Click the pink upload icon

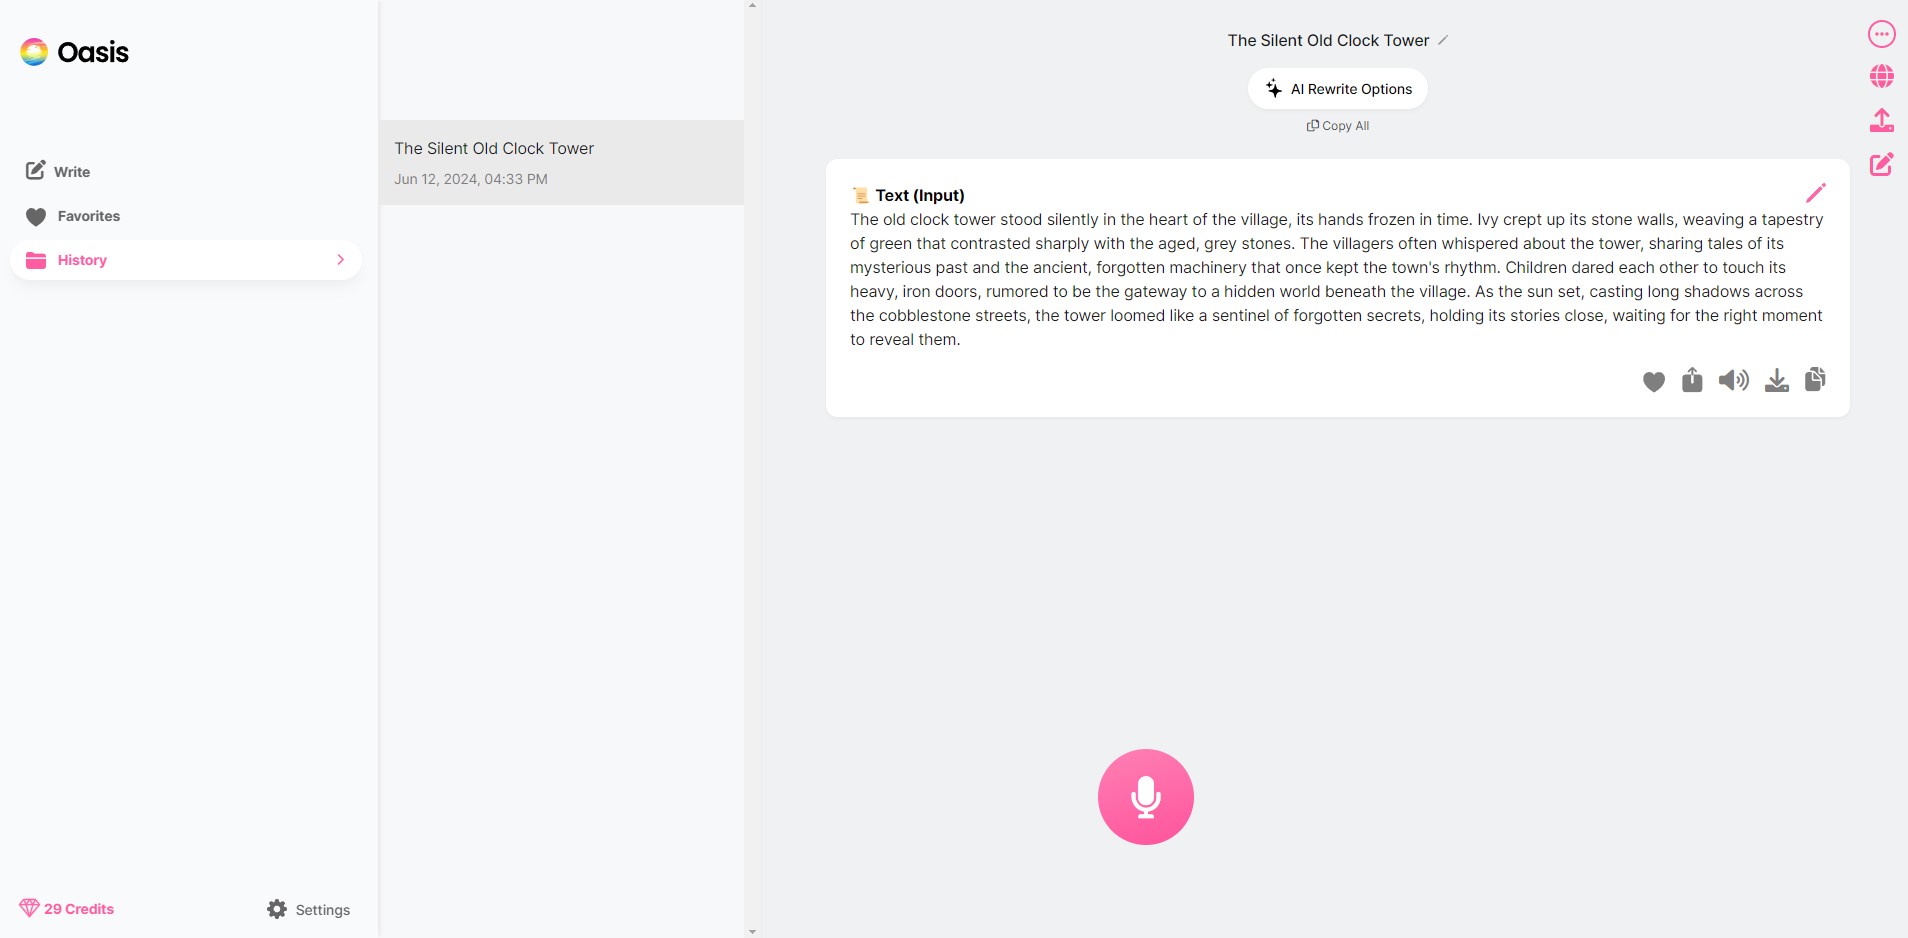[x=1882, y=120]
